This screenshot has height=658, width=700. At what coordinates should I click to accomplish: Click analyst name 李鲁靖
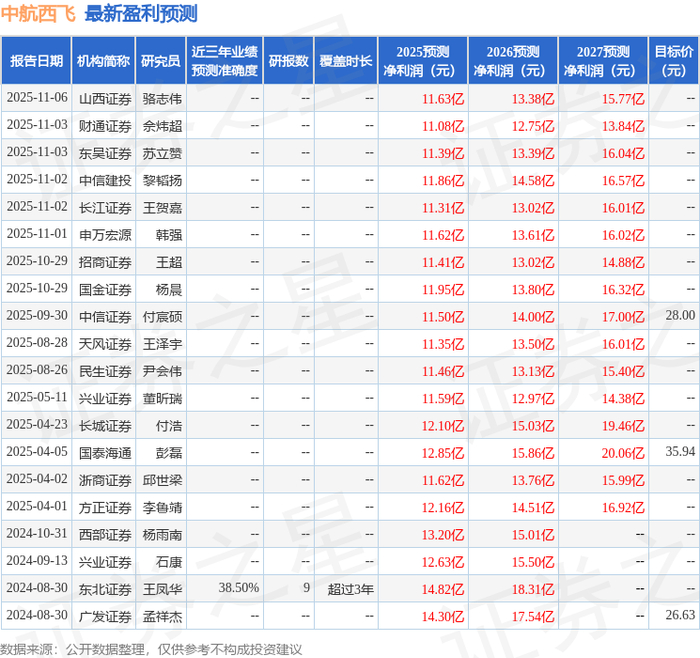[x=162, y=507]
